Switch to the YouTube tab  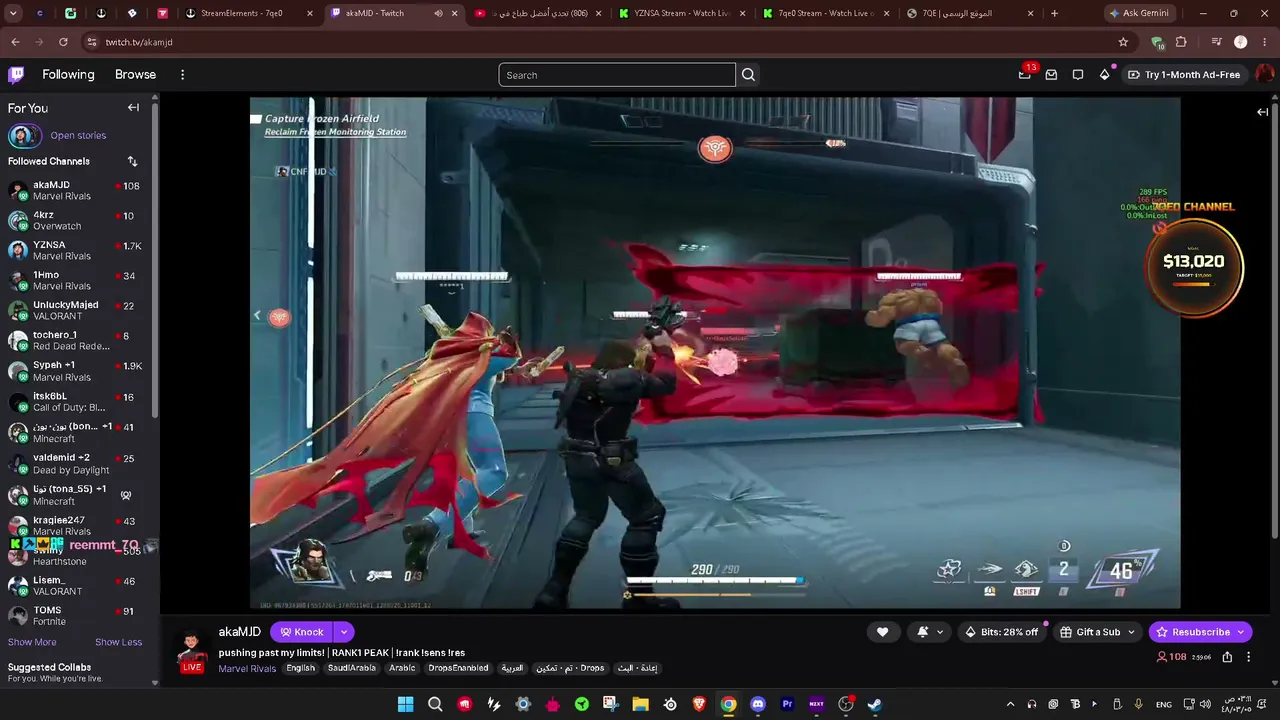coord(538,14)
